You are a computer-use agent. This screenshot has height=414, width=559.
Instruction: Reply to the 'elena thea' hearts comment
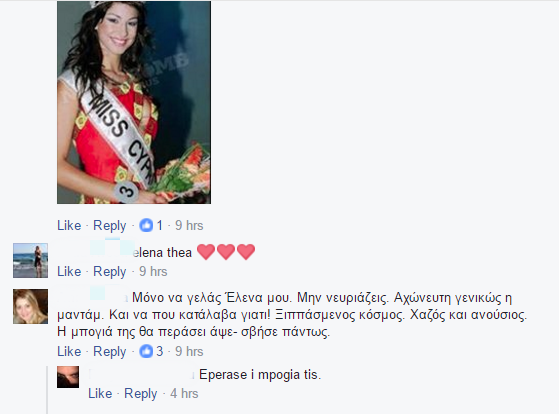110,272
